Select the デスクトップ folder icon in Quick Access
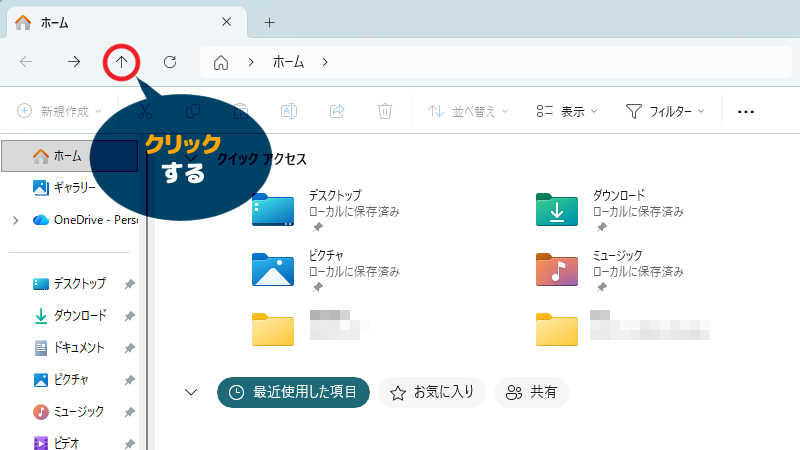 tap(273, 210)
